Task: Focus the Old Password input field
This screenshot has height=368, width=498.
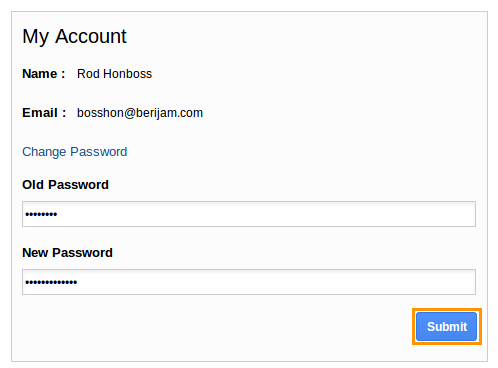Action: point(249,214)
